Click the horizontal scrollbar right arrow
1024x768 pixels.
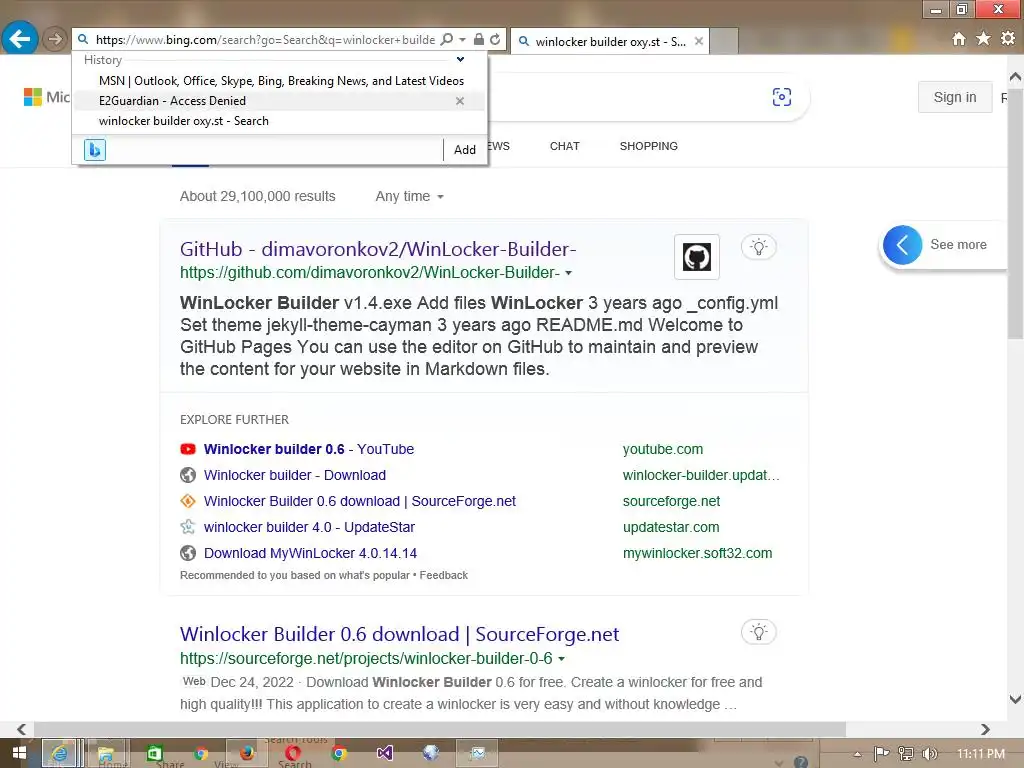pos(985,729)
